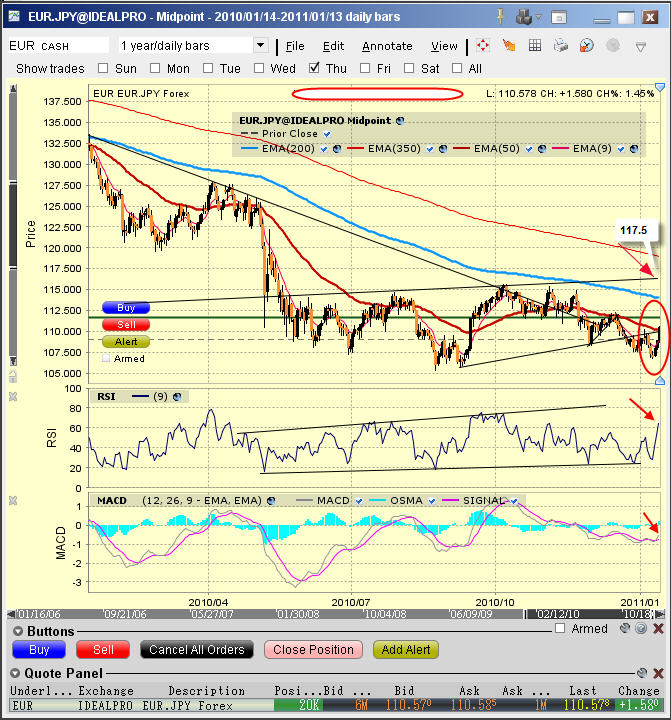Click the EUR CASH symbol input field
The image size is (671, 720).
pos(58,45)
